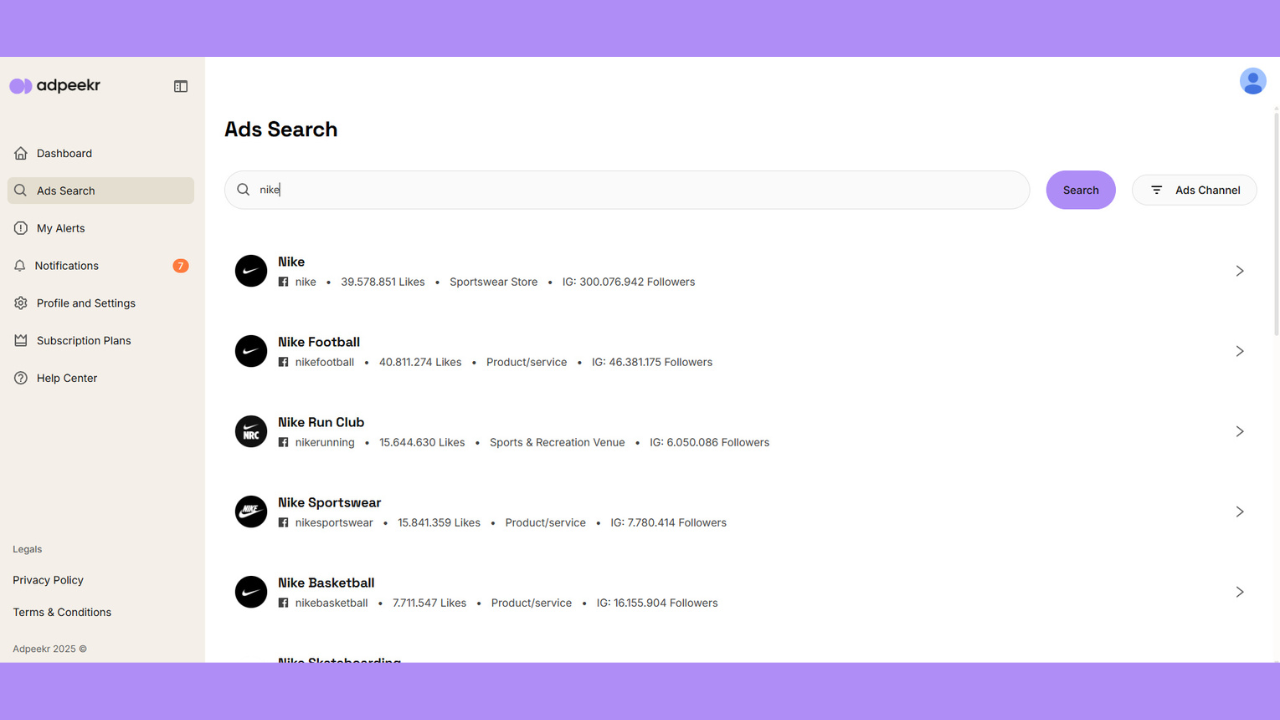Expand the Nike Basketball row

1240,592
